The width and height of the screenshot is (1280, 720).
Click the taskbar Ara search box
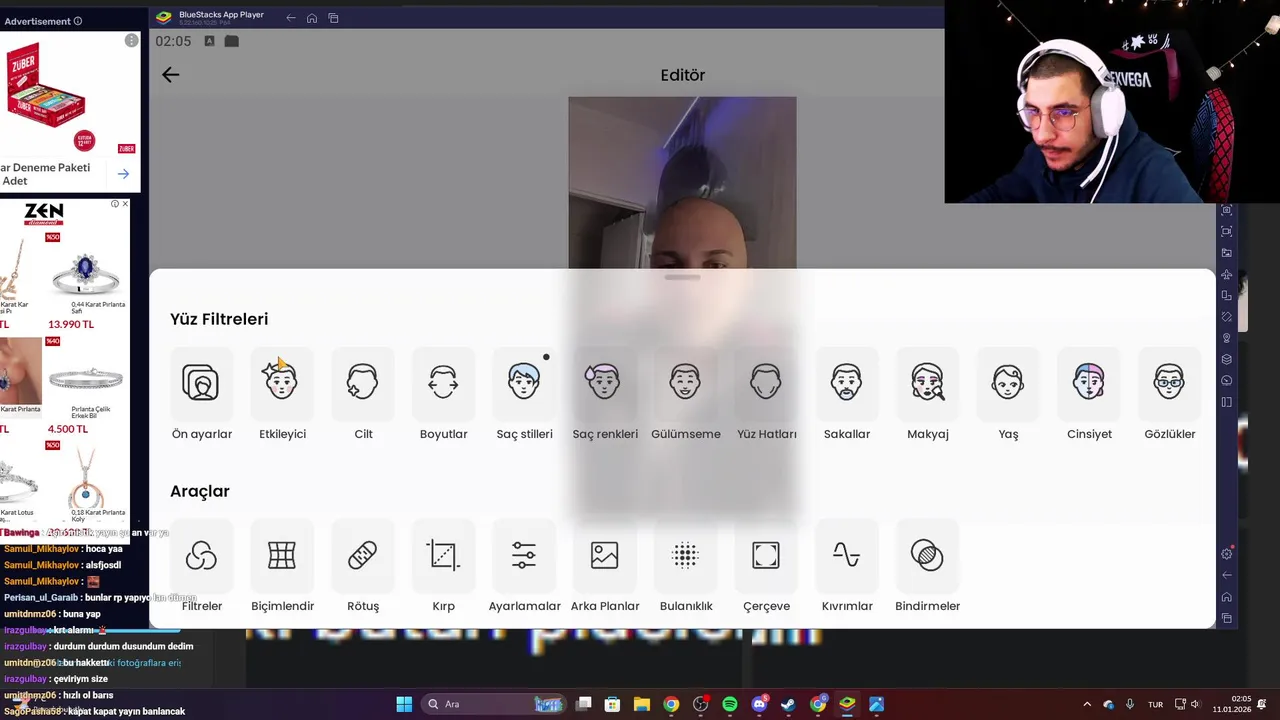point(494,704)
